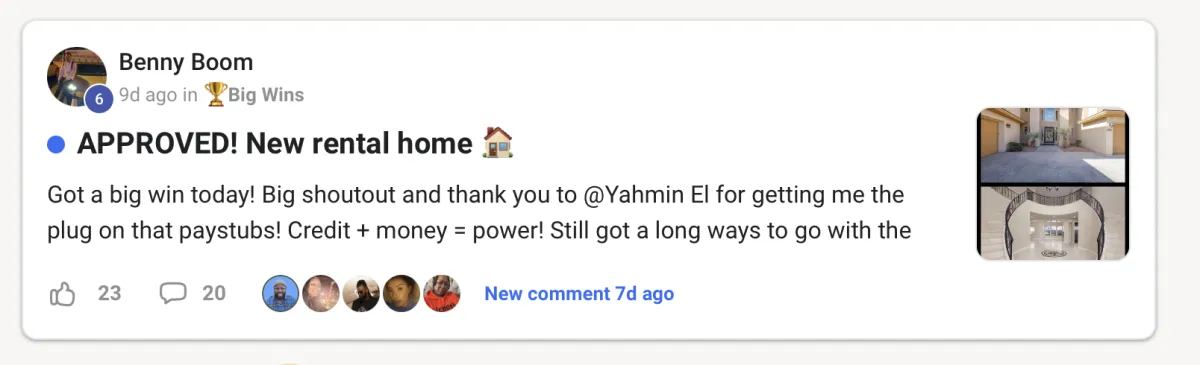
Task: Open Benny Boom's profile name link
Action: coord(186,62)
